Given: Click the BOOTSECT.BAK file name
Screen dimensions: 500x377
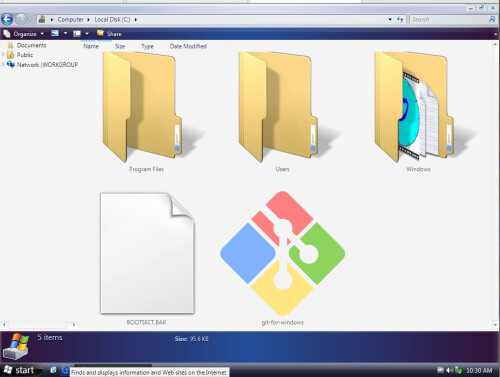Looking at the screenshot, I should pyautogui.click(x=146, y=322).
